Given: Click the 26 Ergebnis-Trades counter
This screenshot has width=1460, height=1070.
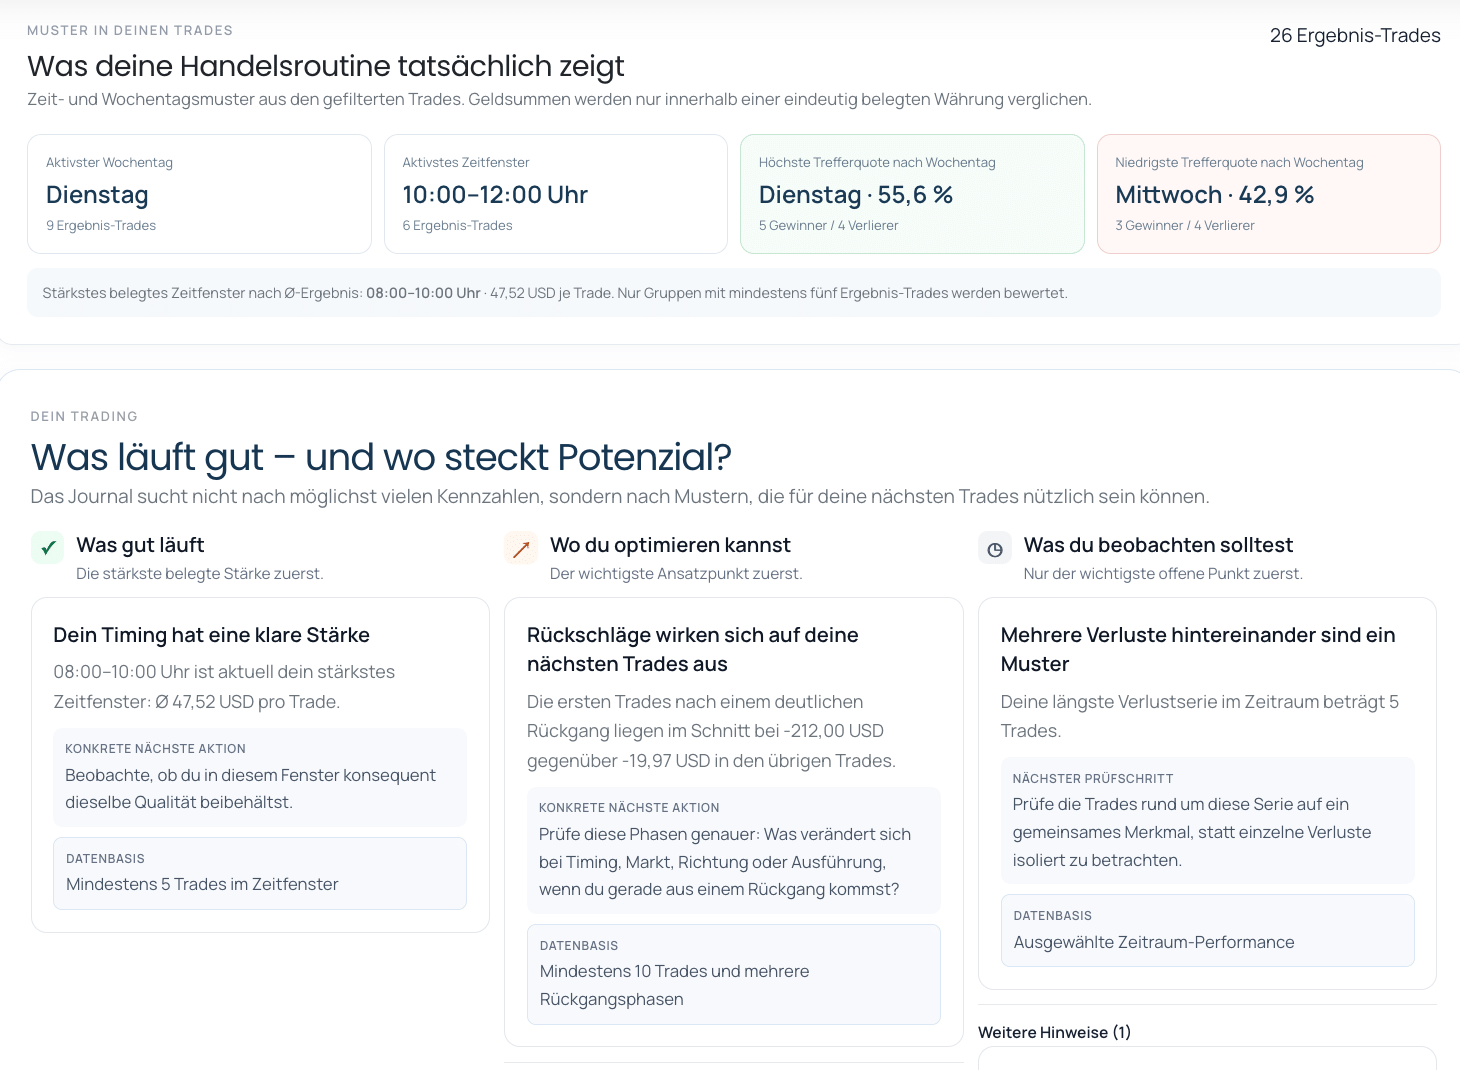Looking at the screenshot, I should 1355,35.
